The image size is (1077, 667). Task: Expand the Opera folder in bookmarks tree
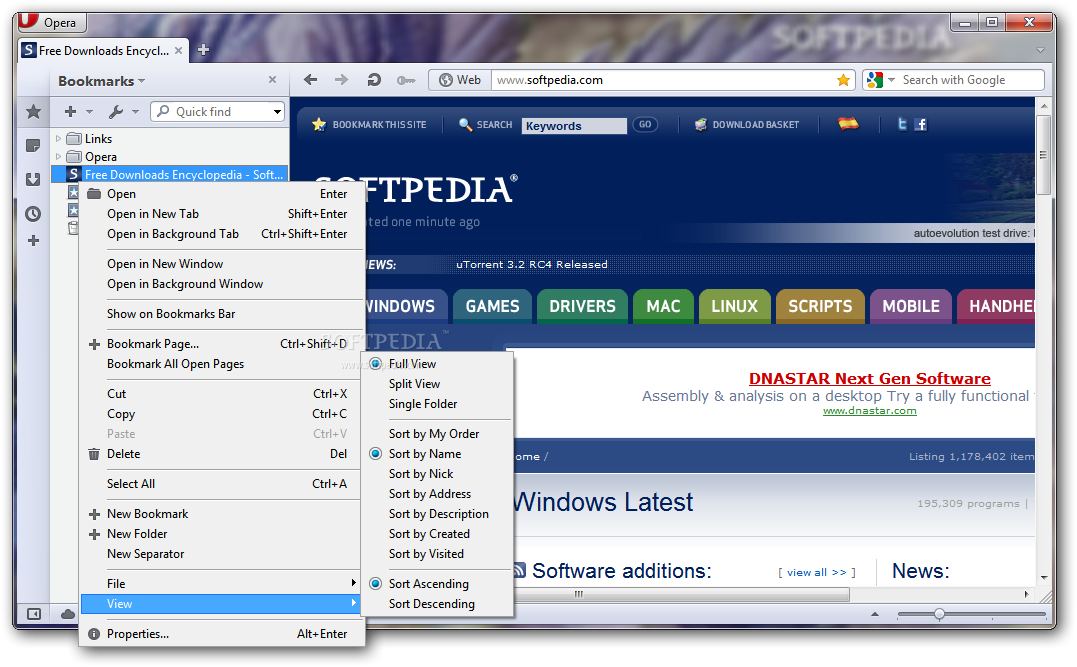(58, 157)
